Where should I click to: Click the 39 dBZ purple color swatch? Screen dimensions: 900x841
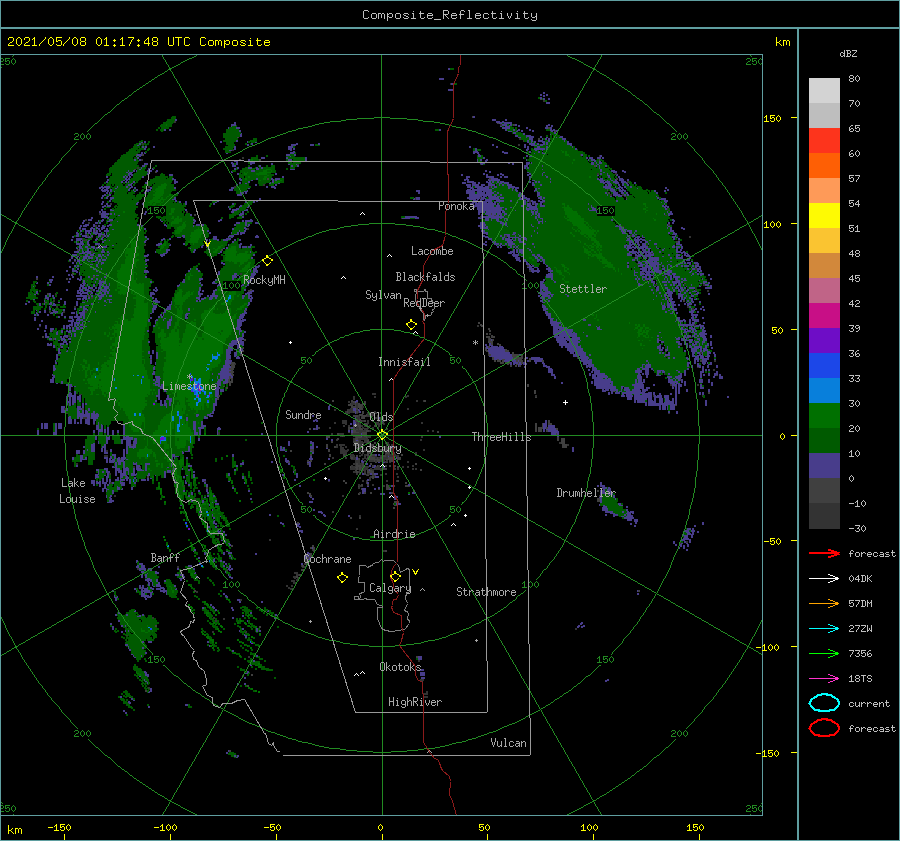coord(824,340)
